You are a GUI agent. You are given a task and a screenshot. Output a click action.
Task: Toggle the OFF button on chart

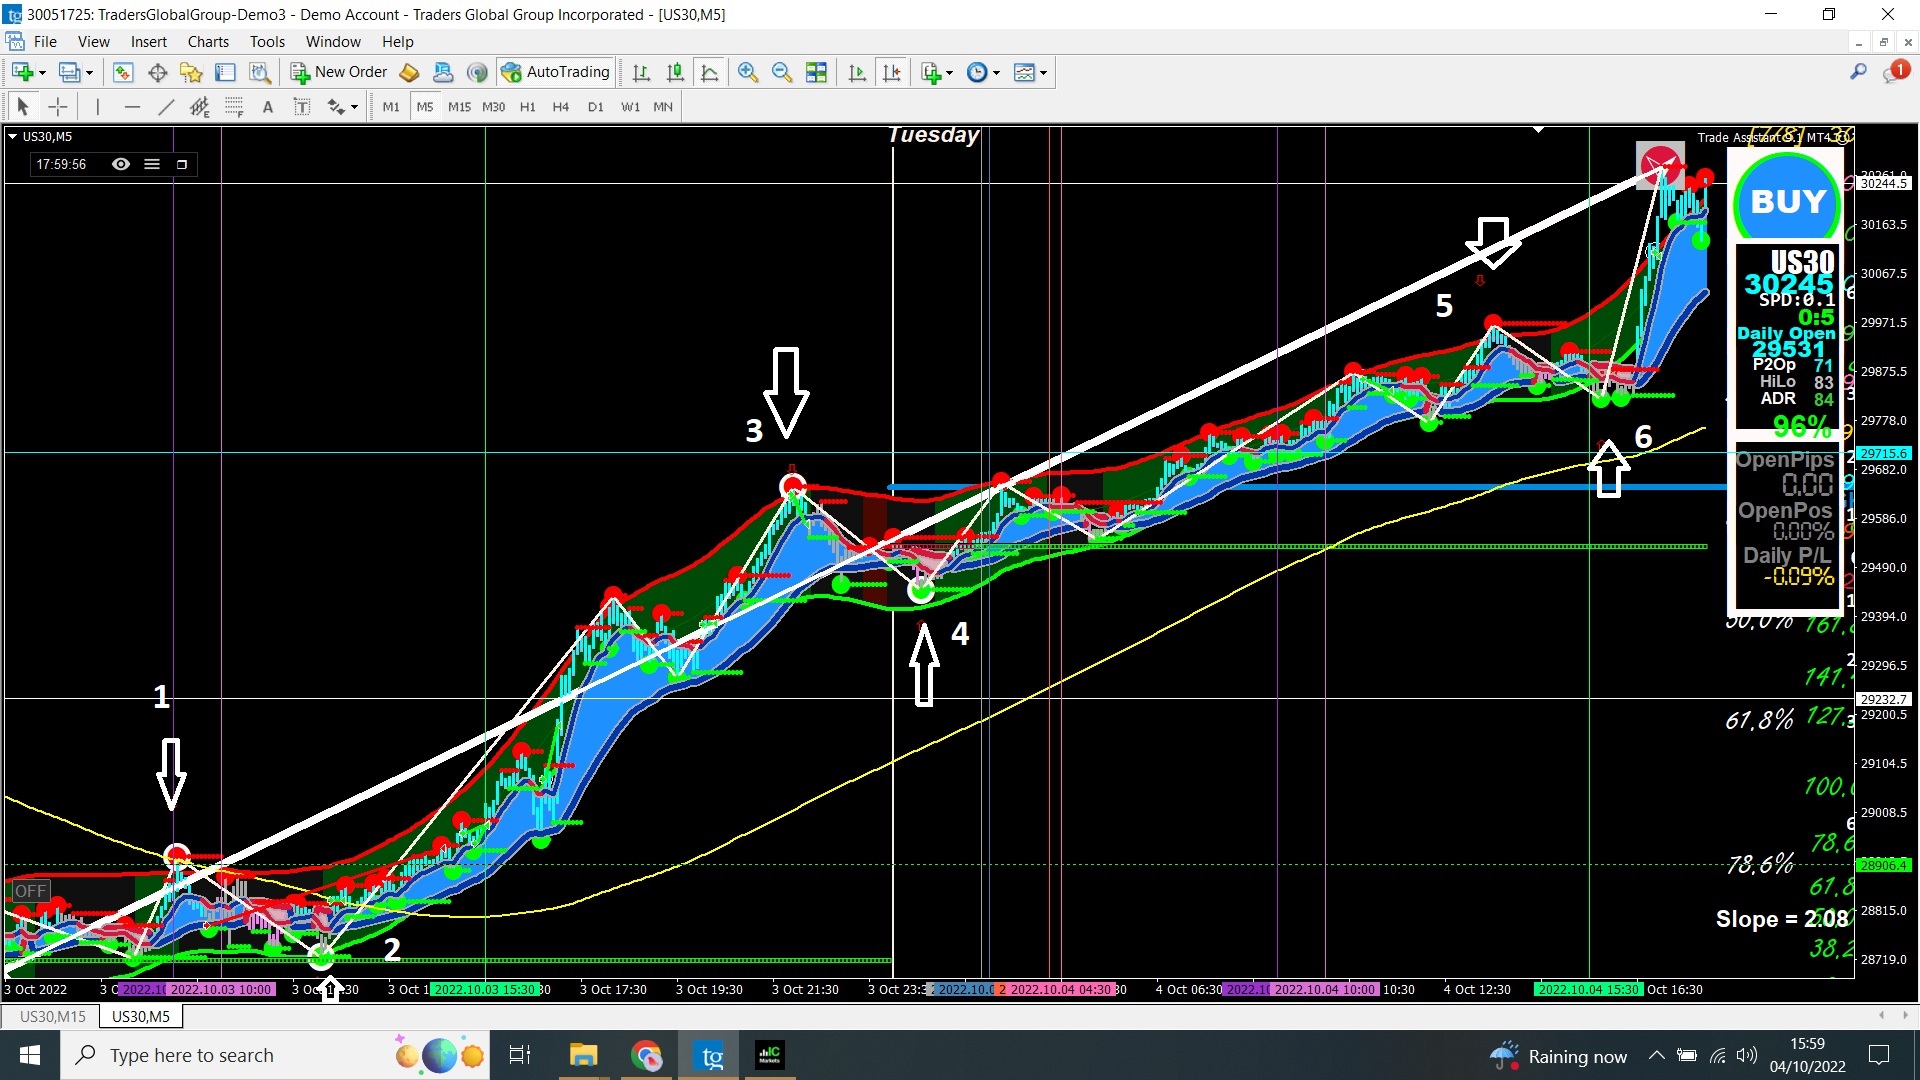point(30,891)
